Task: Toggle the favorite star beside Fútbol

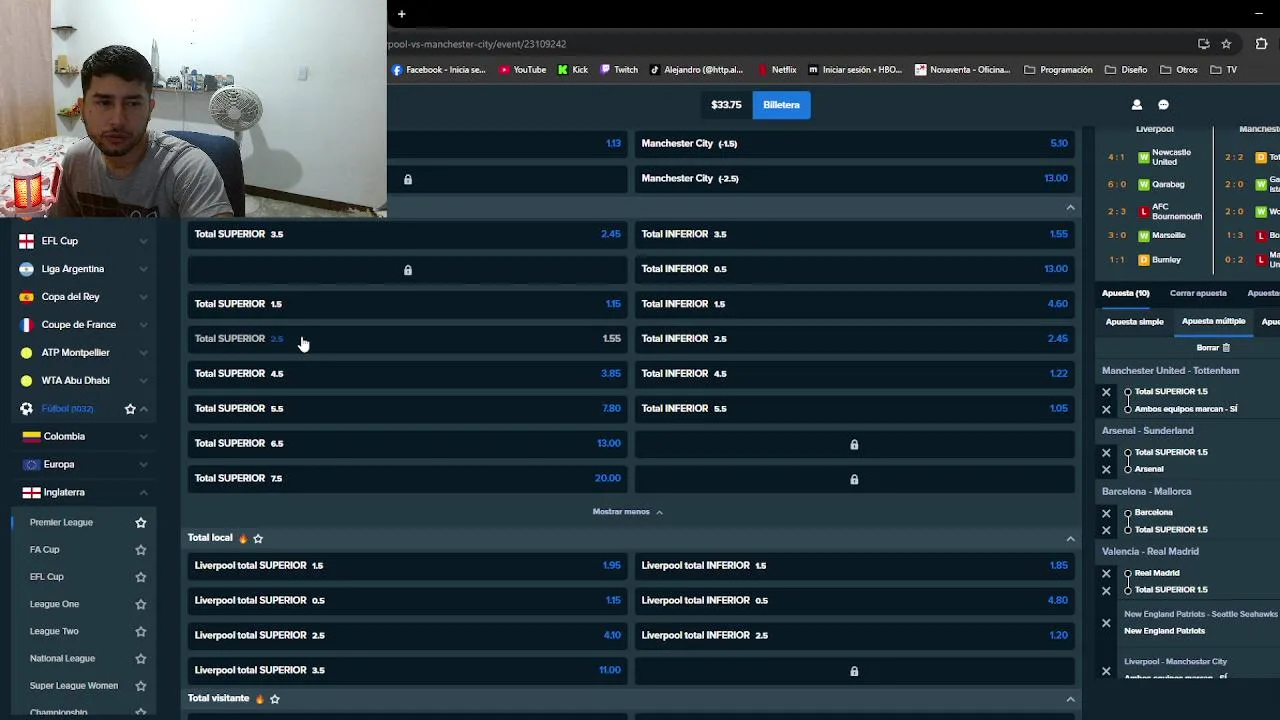Action: pyautogui.click(x=130, y=408)
